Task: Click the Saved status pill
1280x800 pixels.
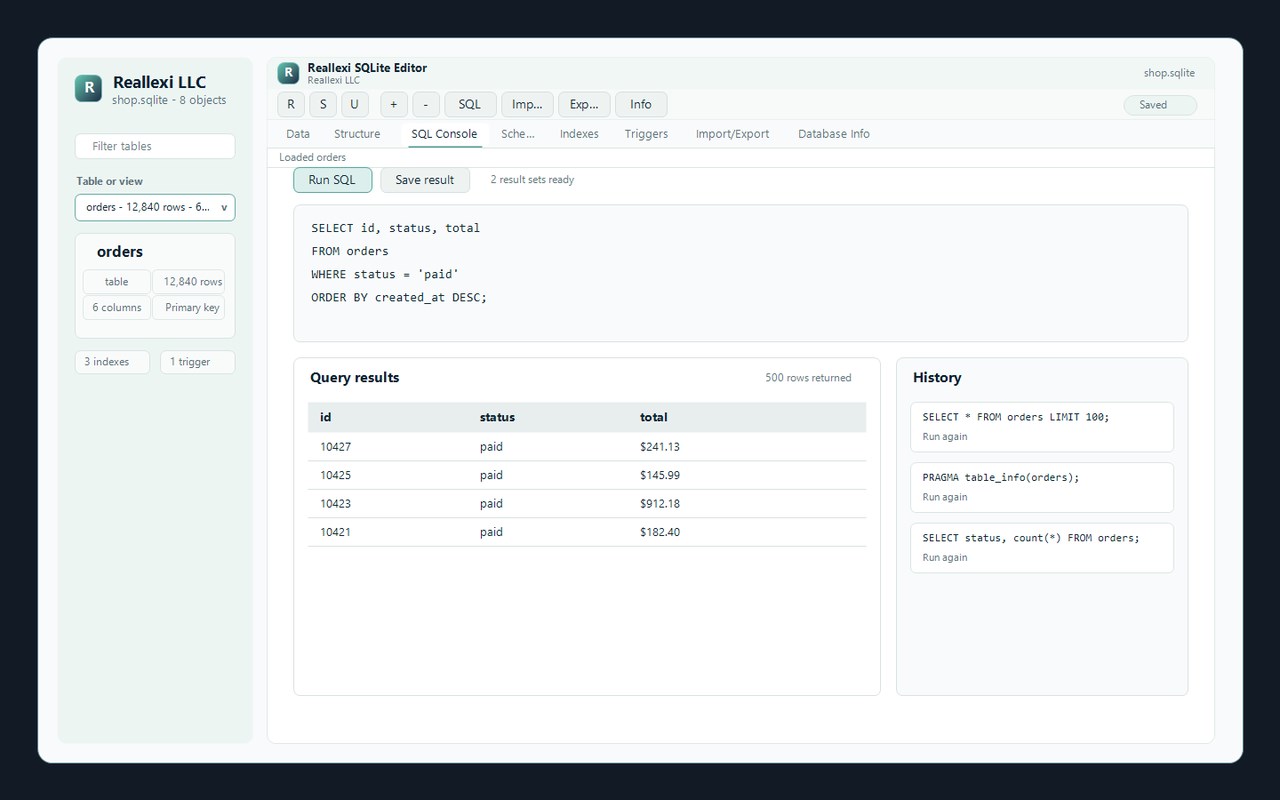Action: (x=1160, y=105)
